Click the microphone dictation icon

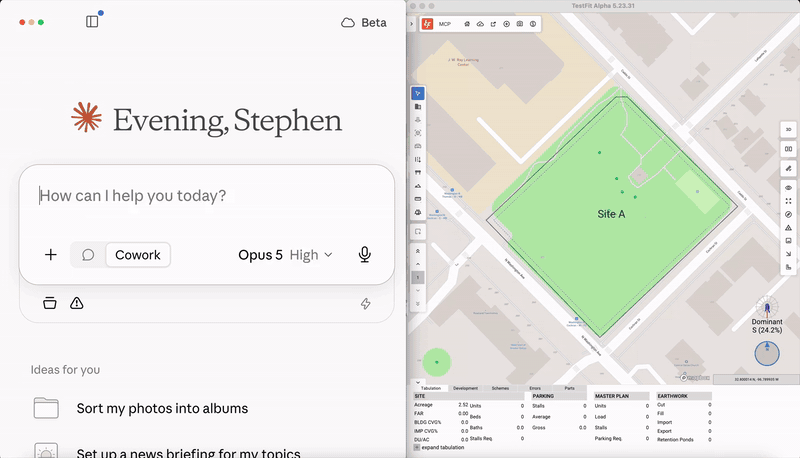pos(364,255)
